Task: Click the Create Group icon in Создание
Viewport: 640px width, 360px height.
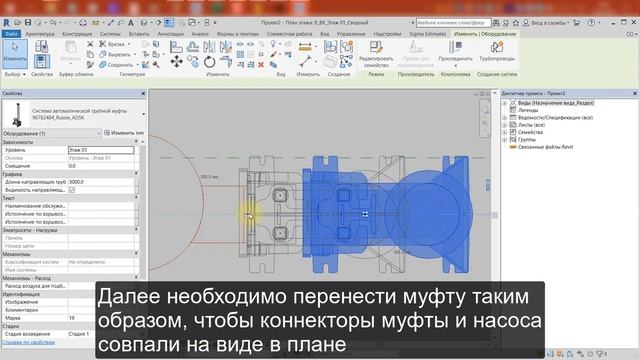Action: click(x=347, y=47)
